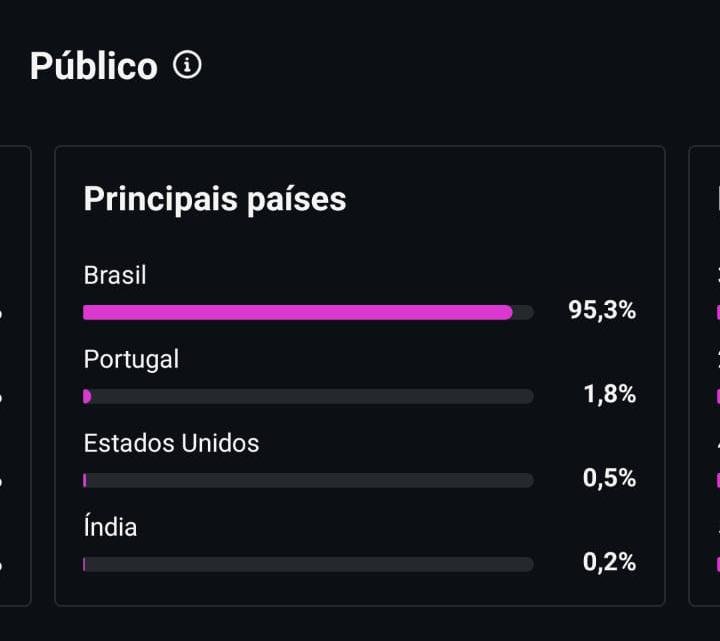This screenshot has height=641, width=720.
Task: Click the Principais países card title
Action: pos(214,199)
